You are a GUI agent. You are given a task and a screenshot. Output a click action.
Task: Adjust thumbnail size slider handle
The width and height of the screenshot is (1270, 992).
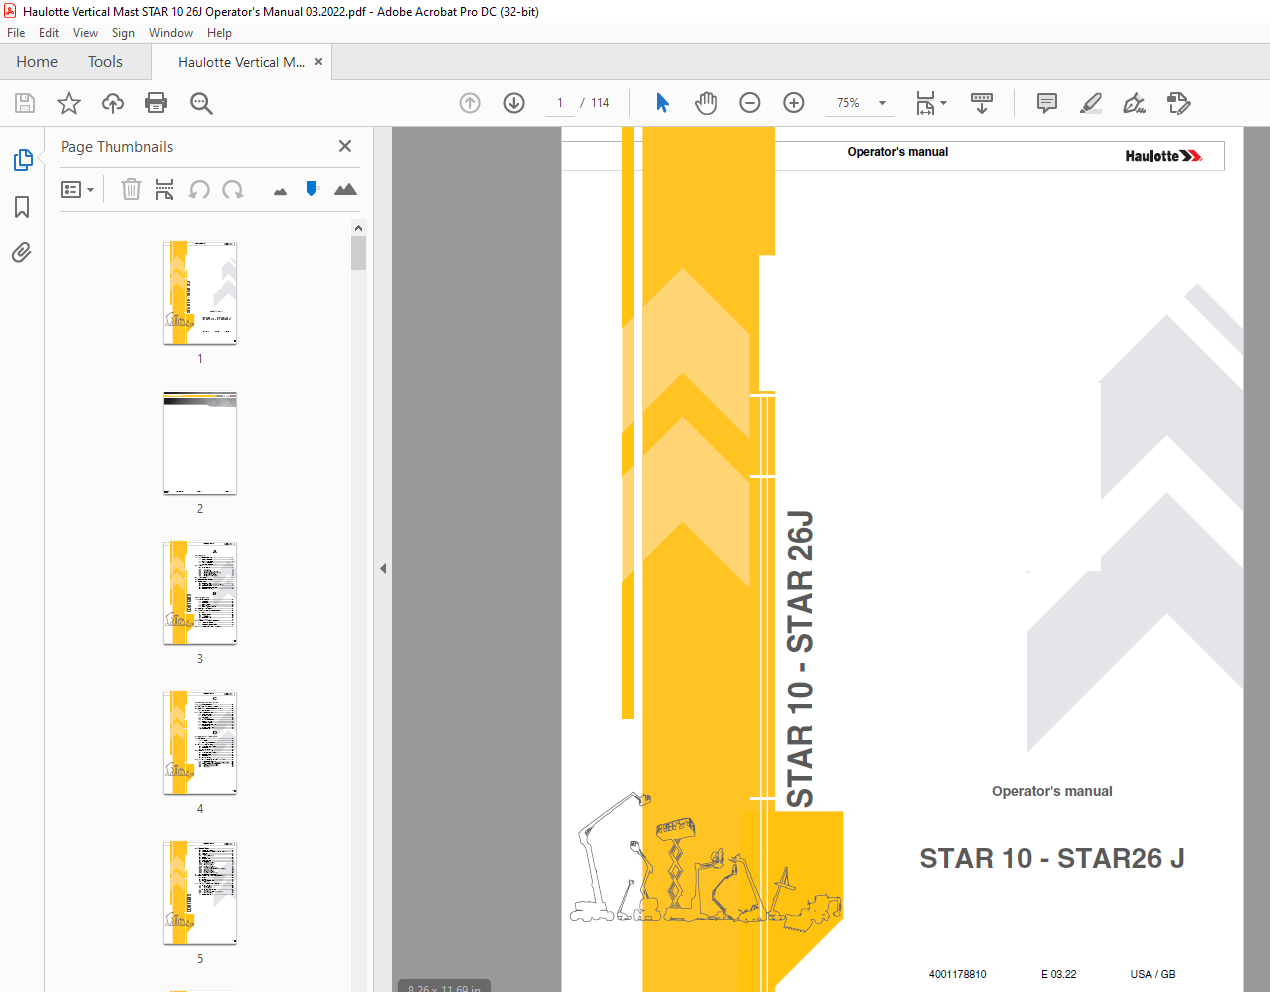coord(312,188)
